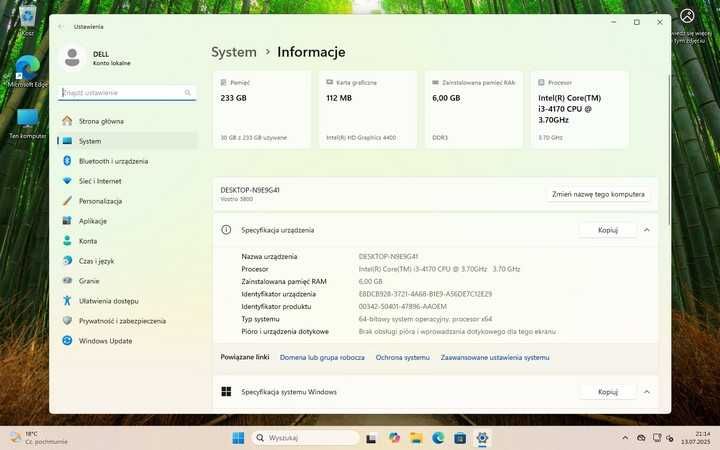The height and width of the screenshot is (450, 720).
Task: Collapse the Specyfikacja systemu Windows section
Action: pos(647,392)
